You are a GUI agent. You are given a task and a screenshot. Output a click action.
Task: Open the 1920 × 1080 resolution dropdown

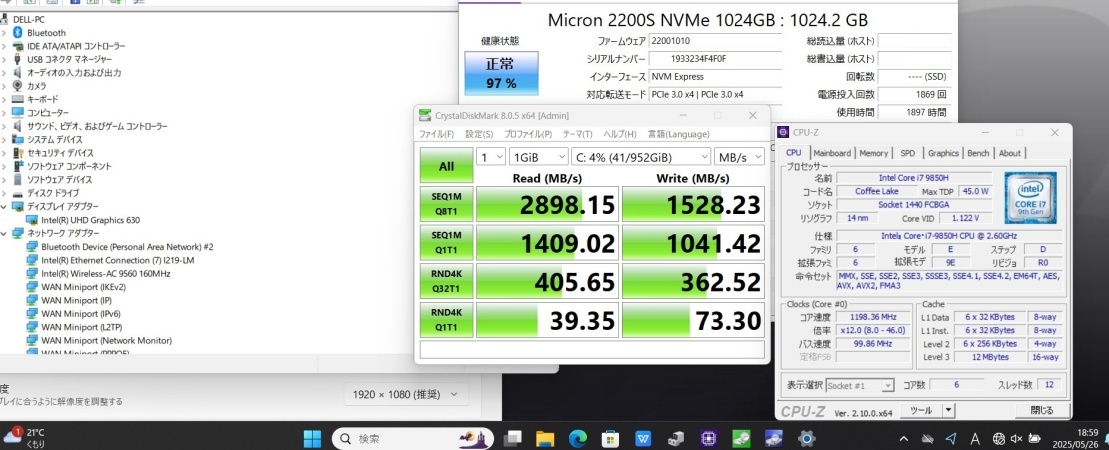[406, 394]
